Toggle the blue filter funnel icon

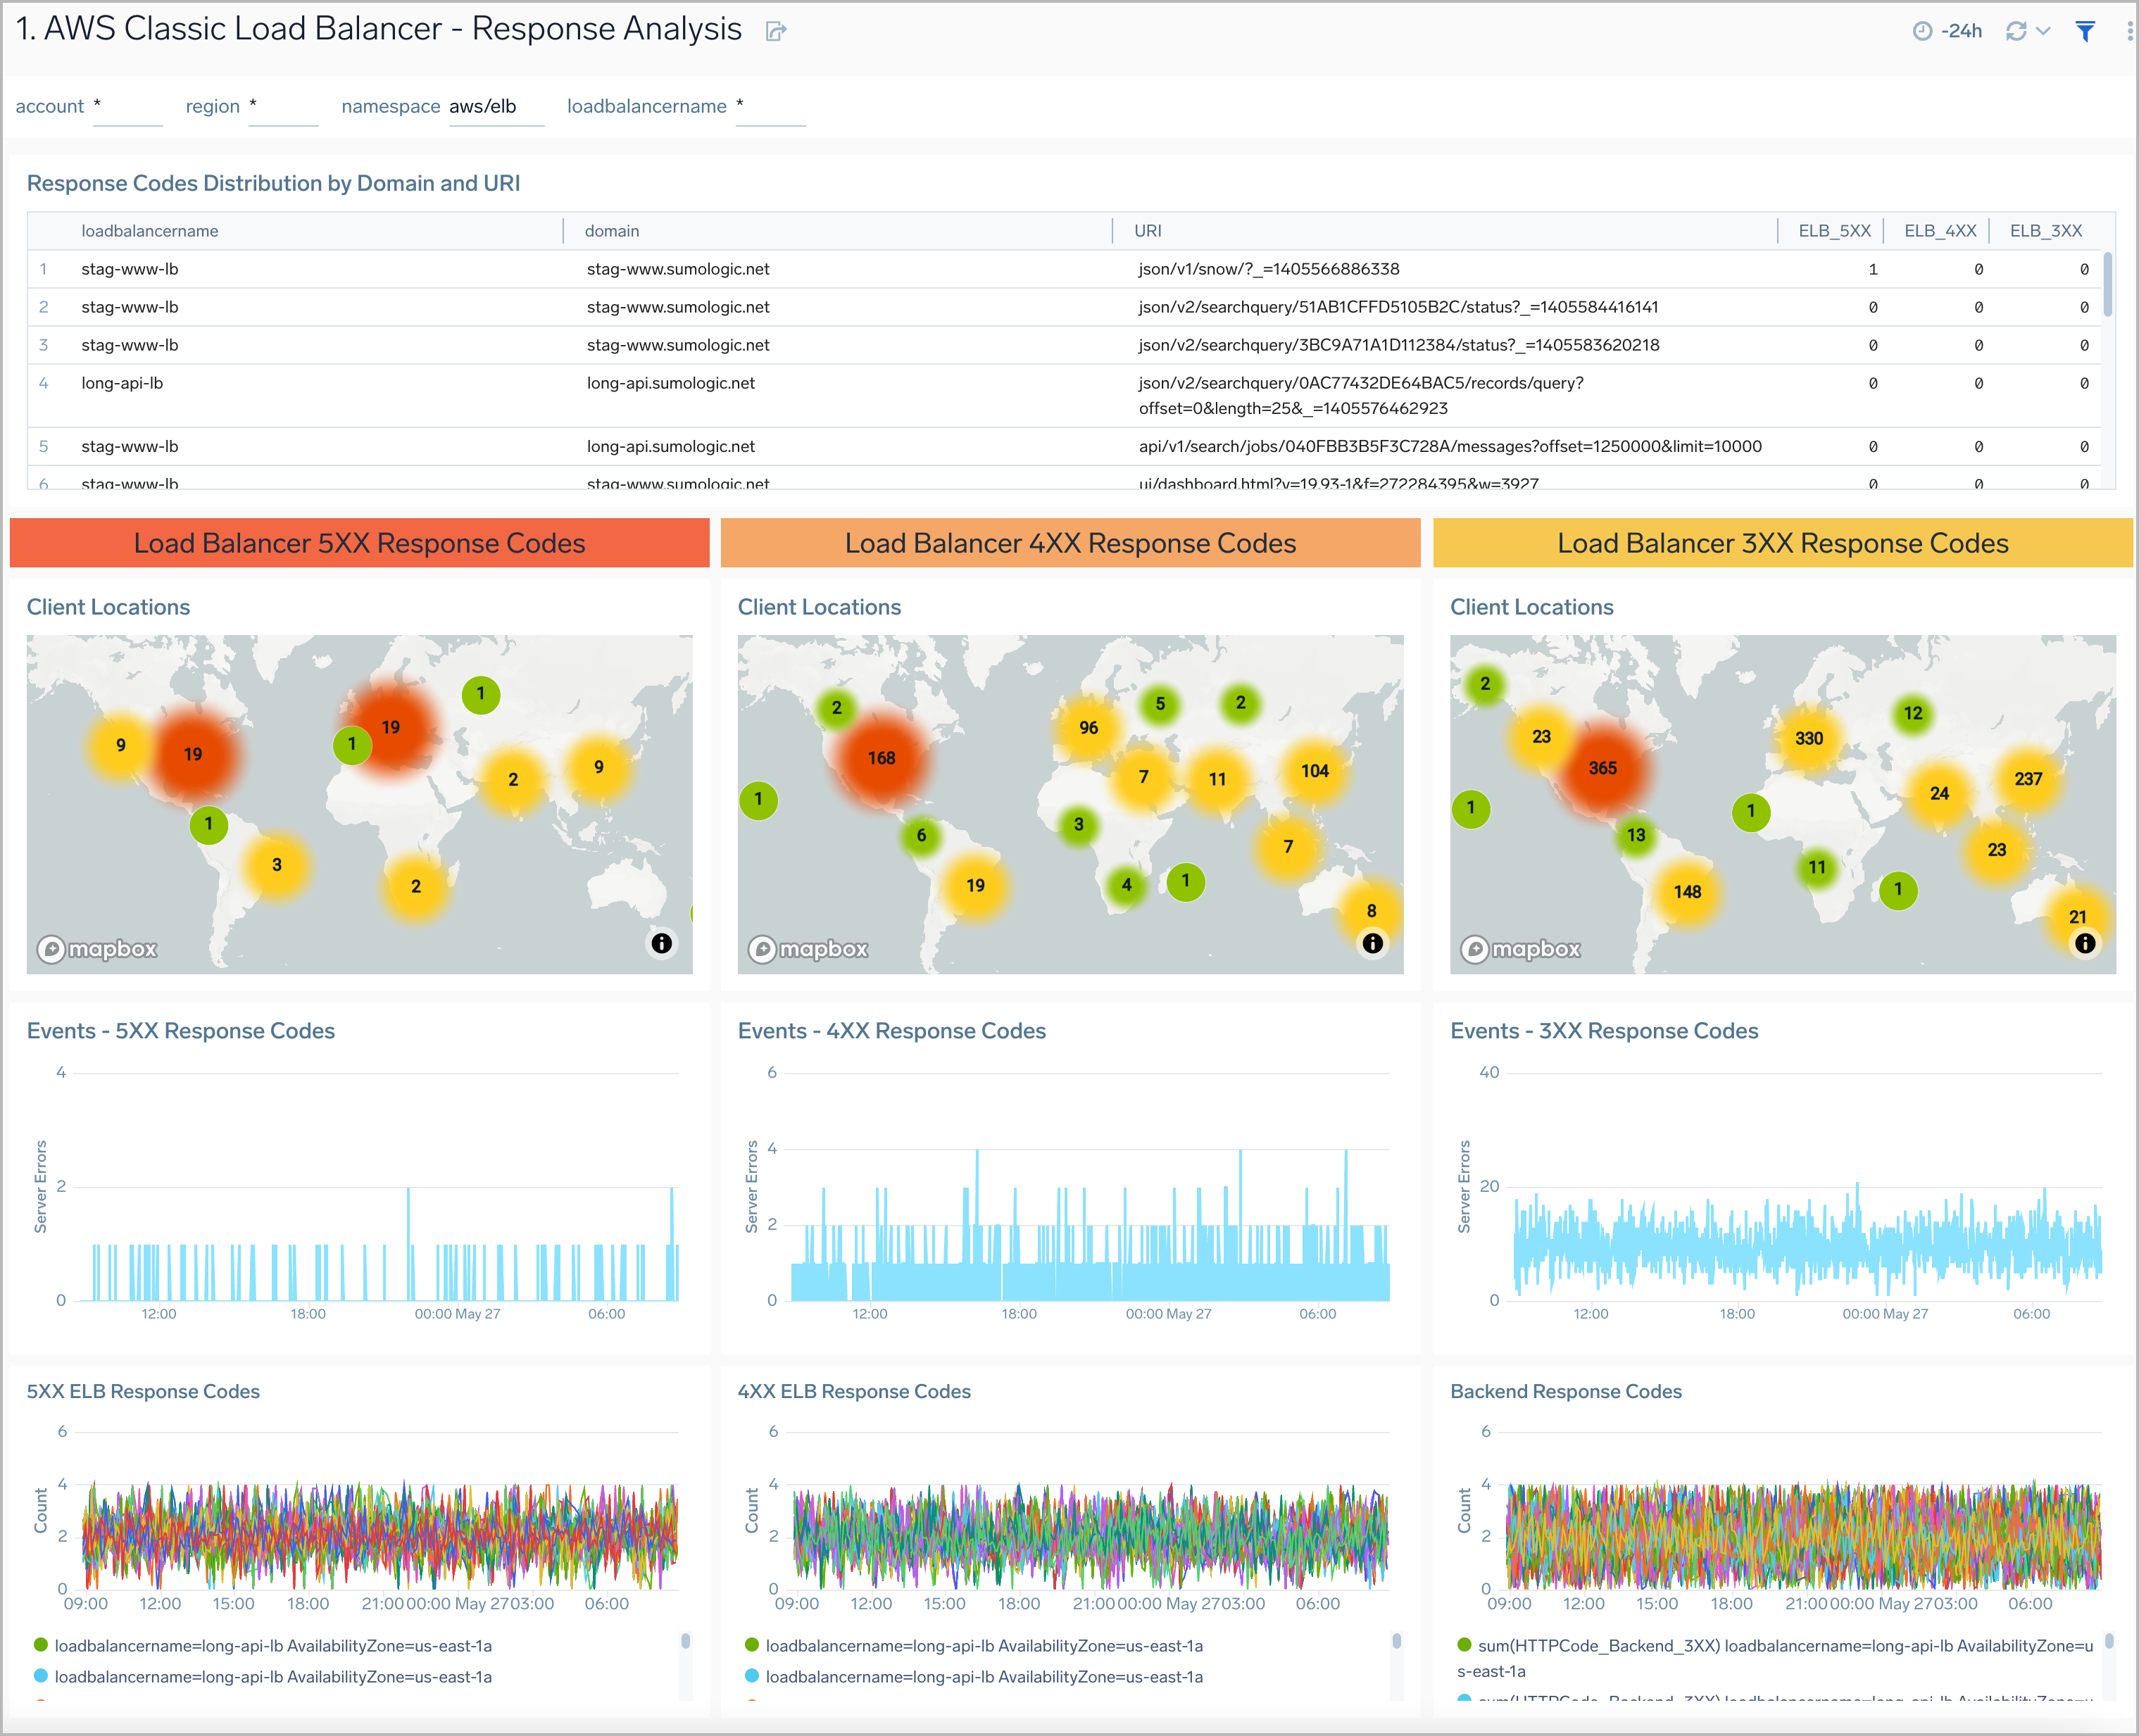(x=2085, y=31)
